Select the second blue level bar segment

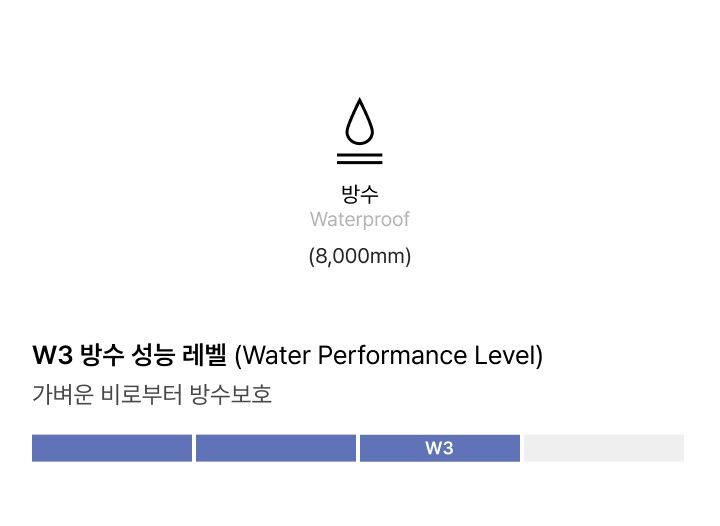[276, 448]
